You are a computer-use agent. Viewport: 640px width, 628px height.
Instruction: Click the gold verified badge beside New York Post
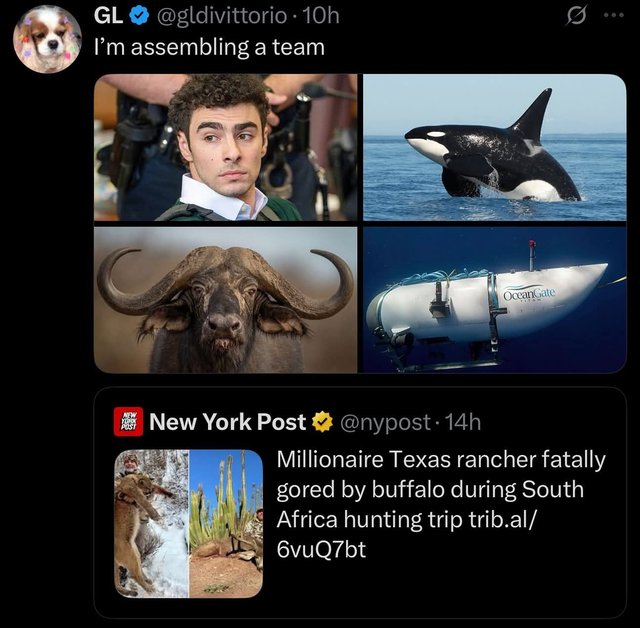(x=322, y=422)
